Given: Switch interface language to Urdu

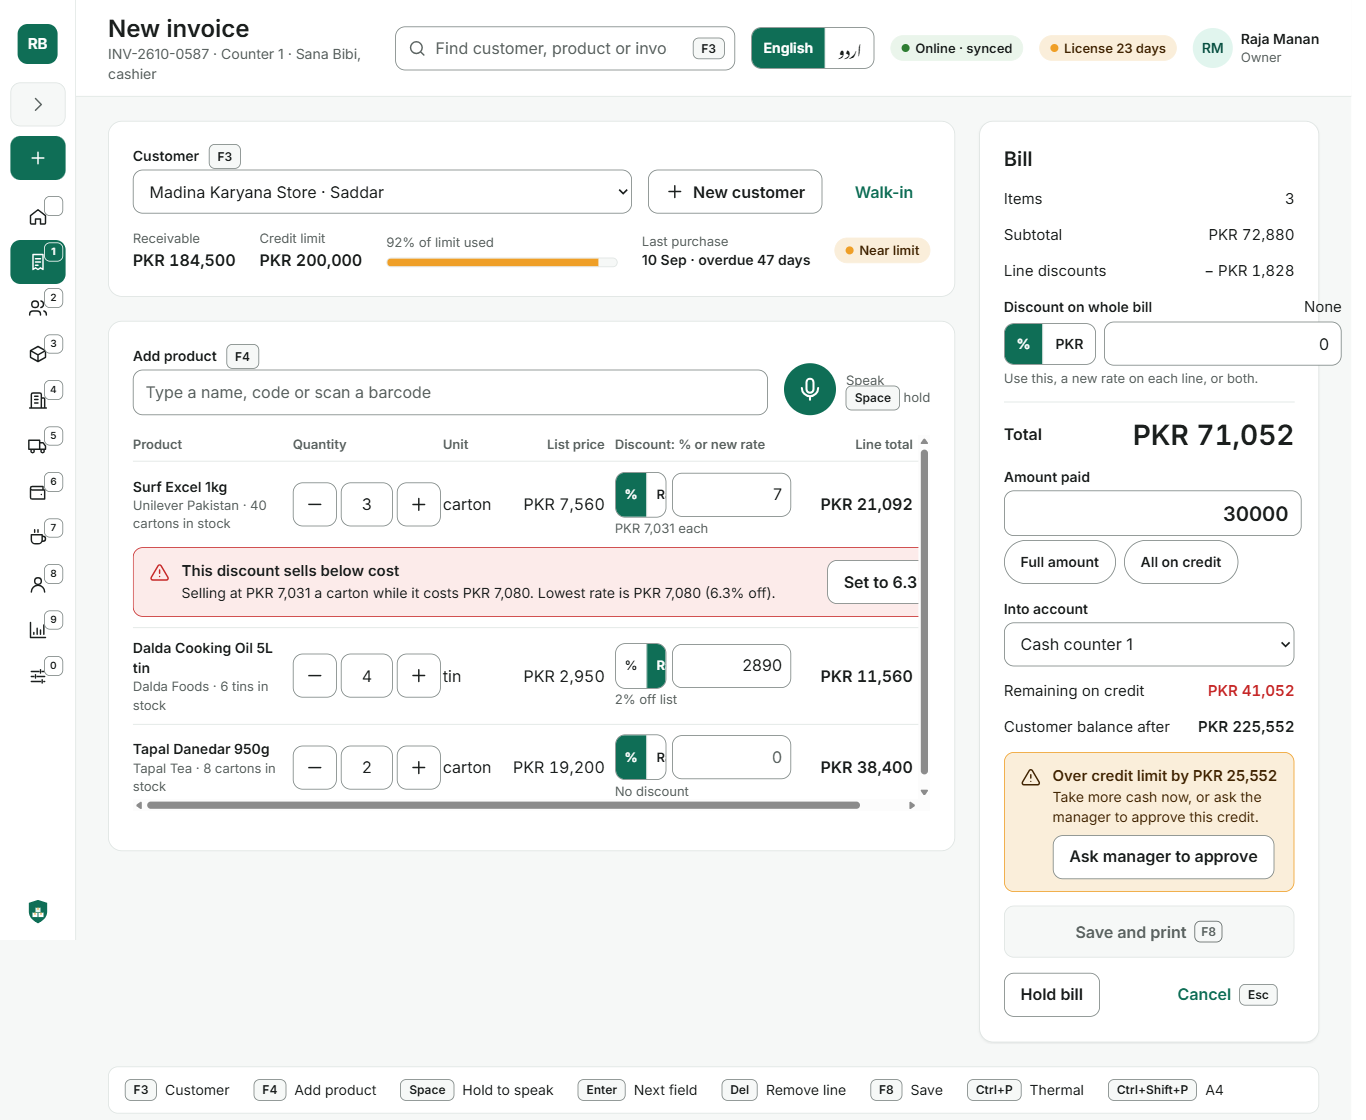Looking at the screenshot, I should pyautogui.click(x=849, y=48).
